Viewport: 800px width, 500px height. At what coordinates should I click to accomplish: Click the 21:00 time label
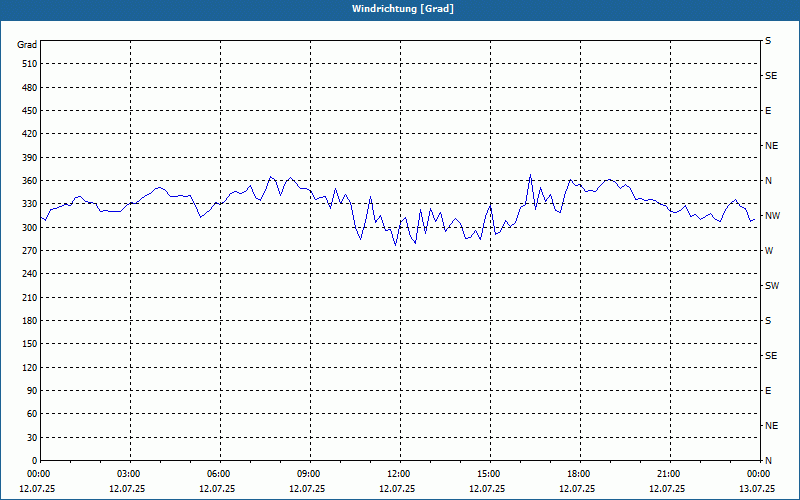click(x=670, y=474)
